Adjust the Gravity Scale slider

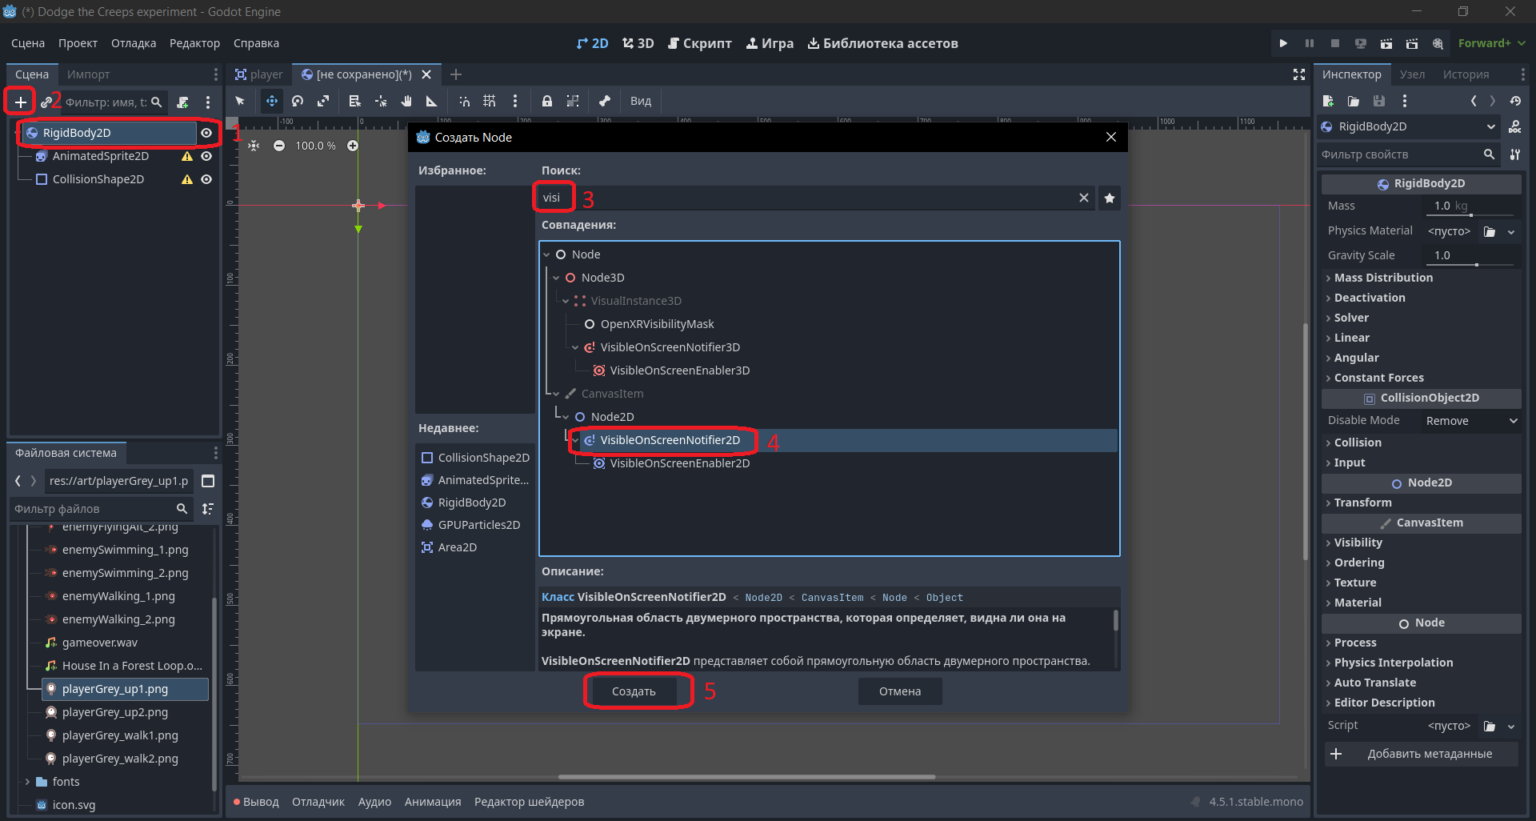(1472, 256)
